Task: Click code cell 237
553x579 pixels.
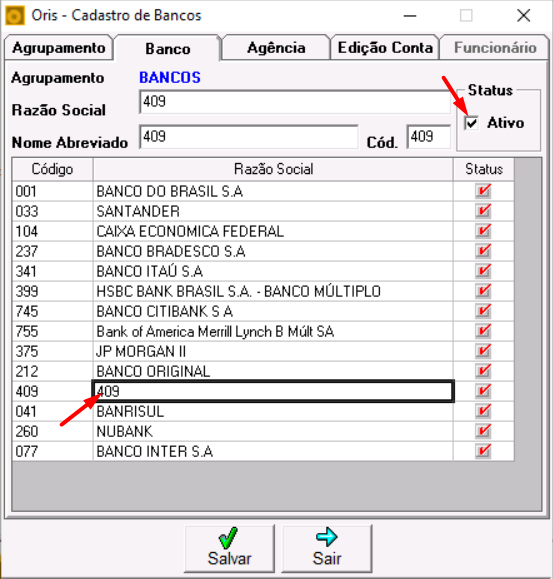Action: coord(52,251)
